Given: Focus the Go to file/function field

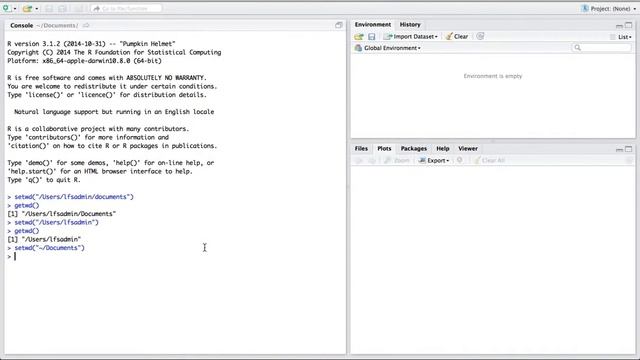Looking at the screenshot, I should tap(126, 8).
